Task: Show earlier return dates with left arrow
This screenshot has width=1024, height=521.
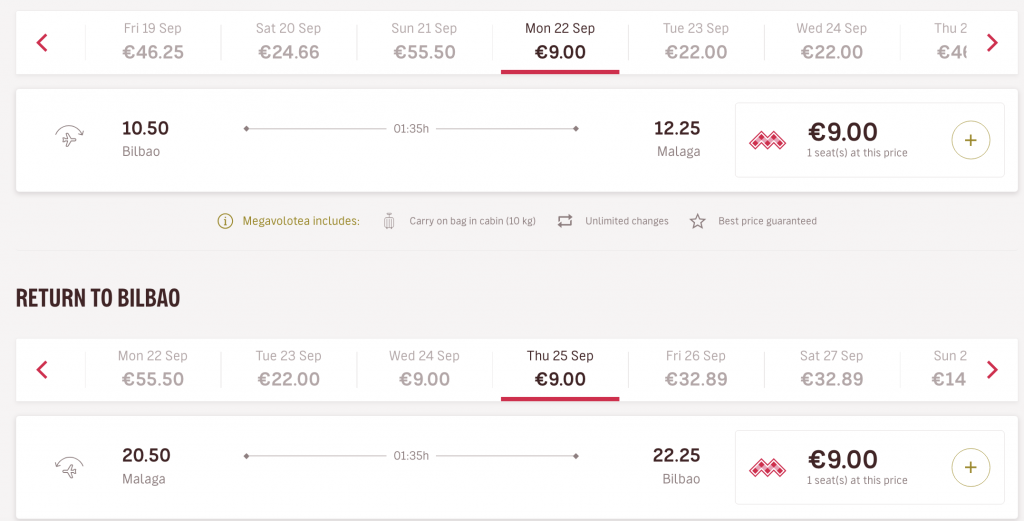Action: click(42, 370)
